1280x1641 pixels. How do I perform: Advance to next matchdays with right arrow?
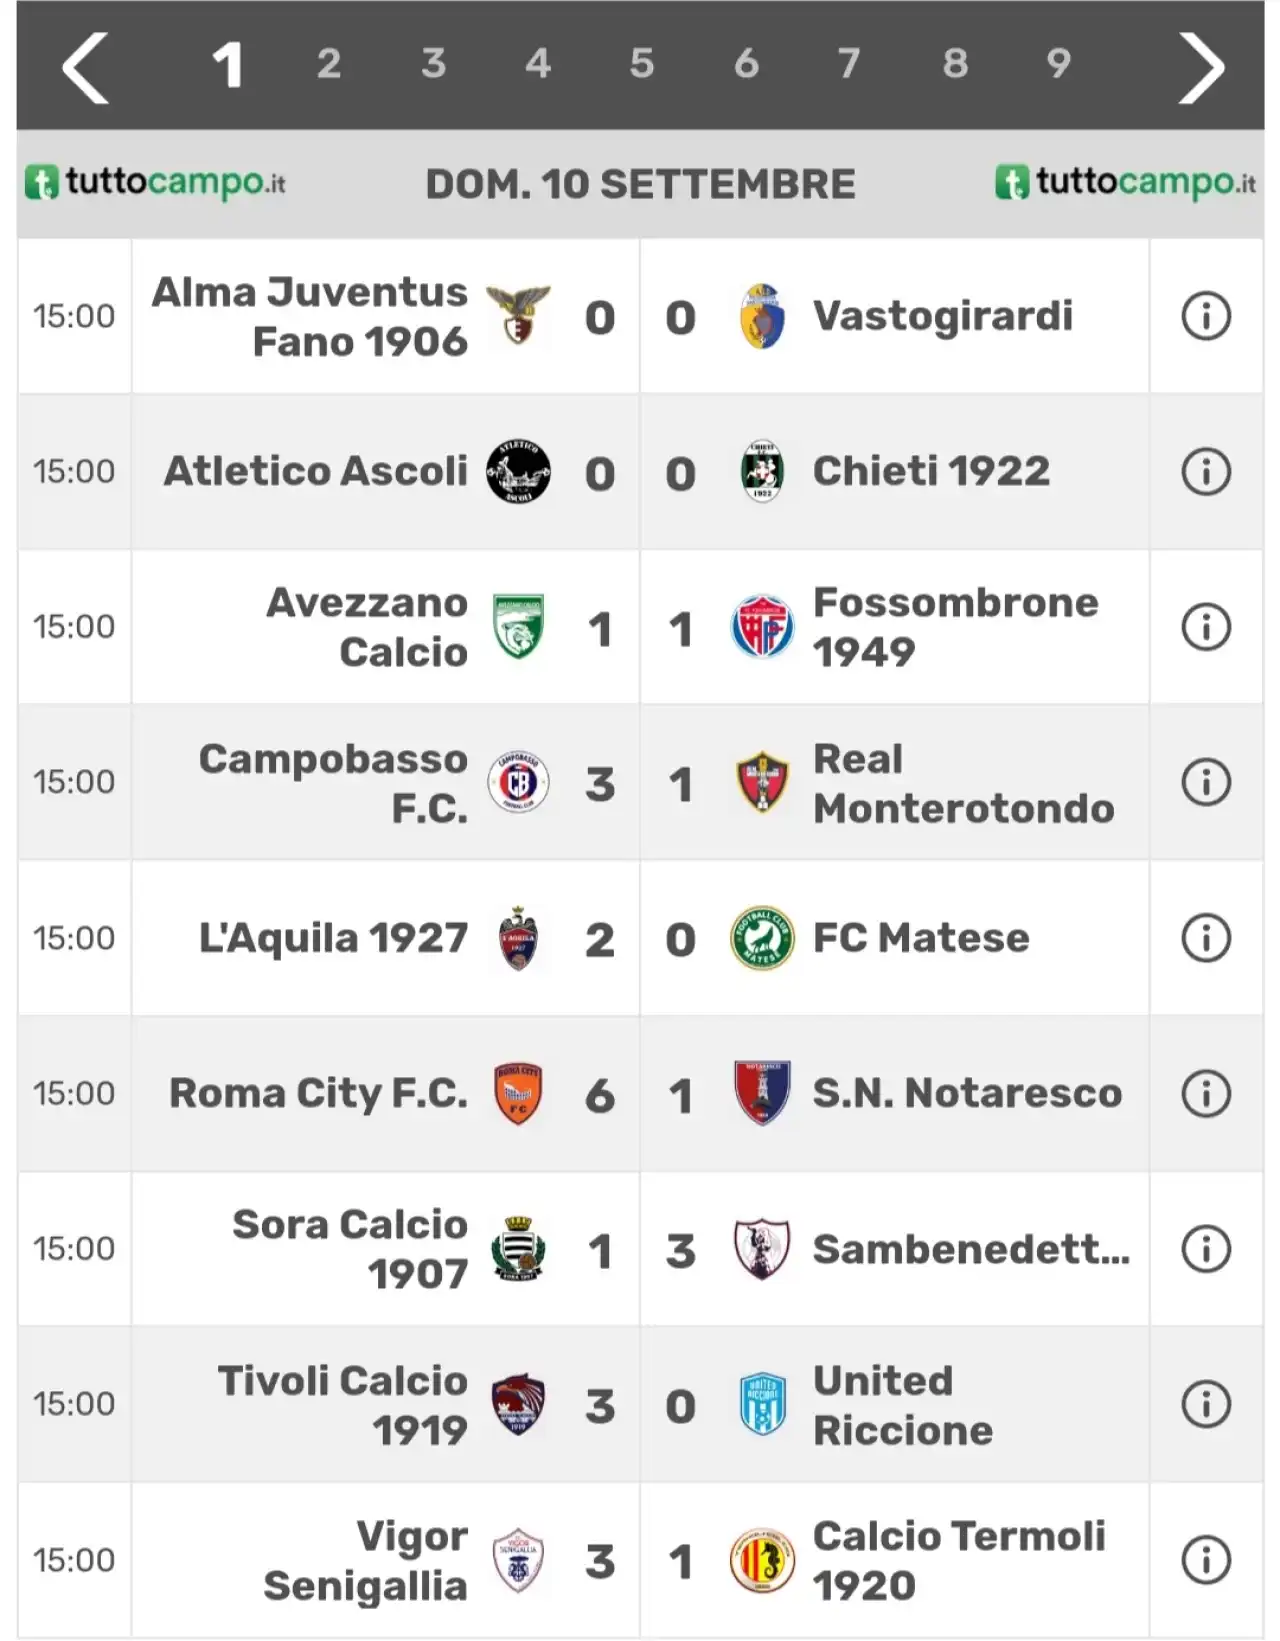click(x=1201, y=67)
